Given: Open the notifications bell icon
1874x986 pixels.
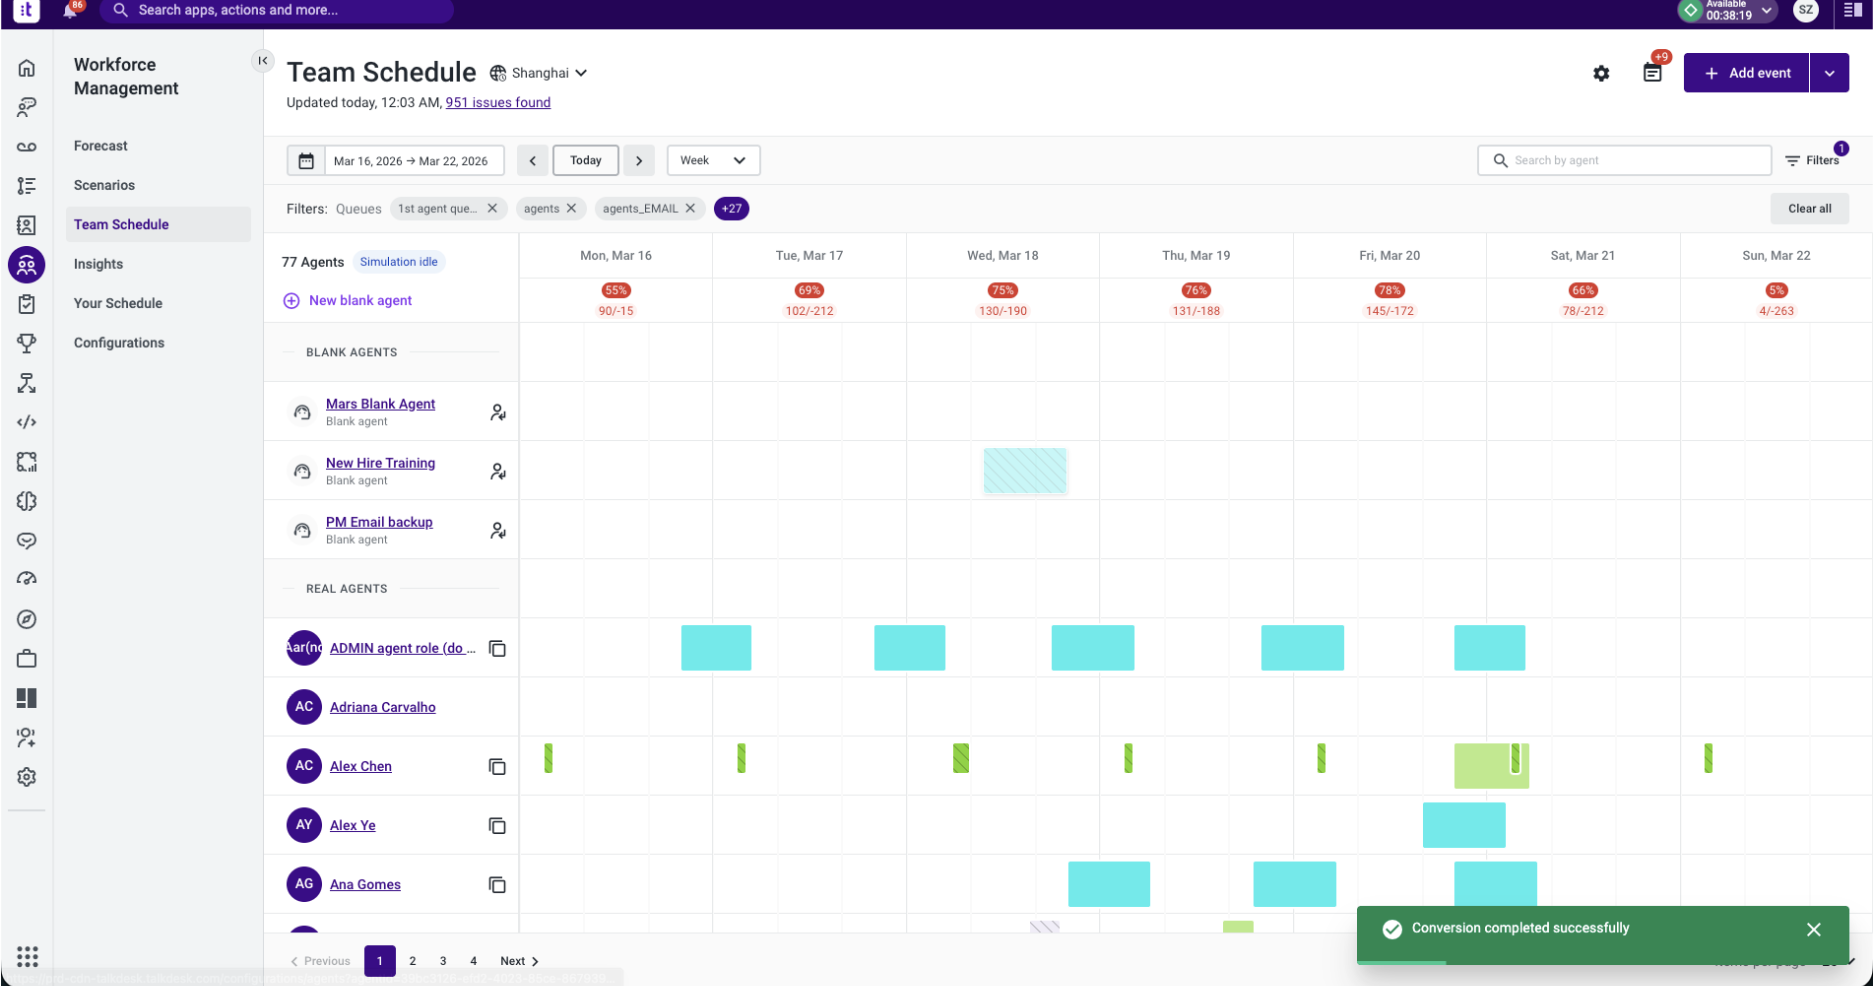Looking at the screenshot, I should point(69,10).
